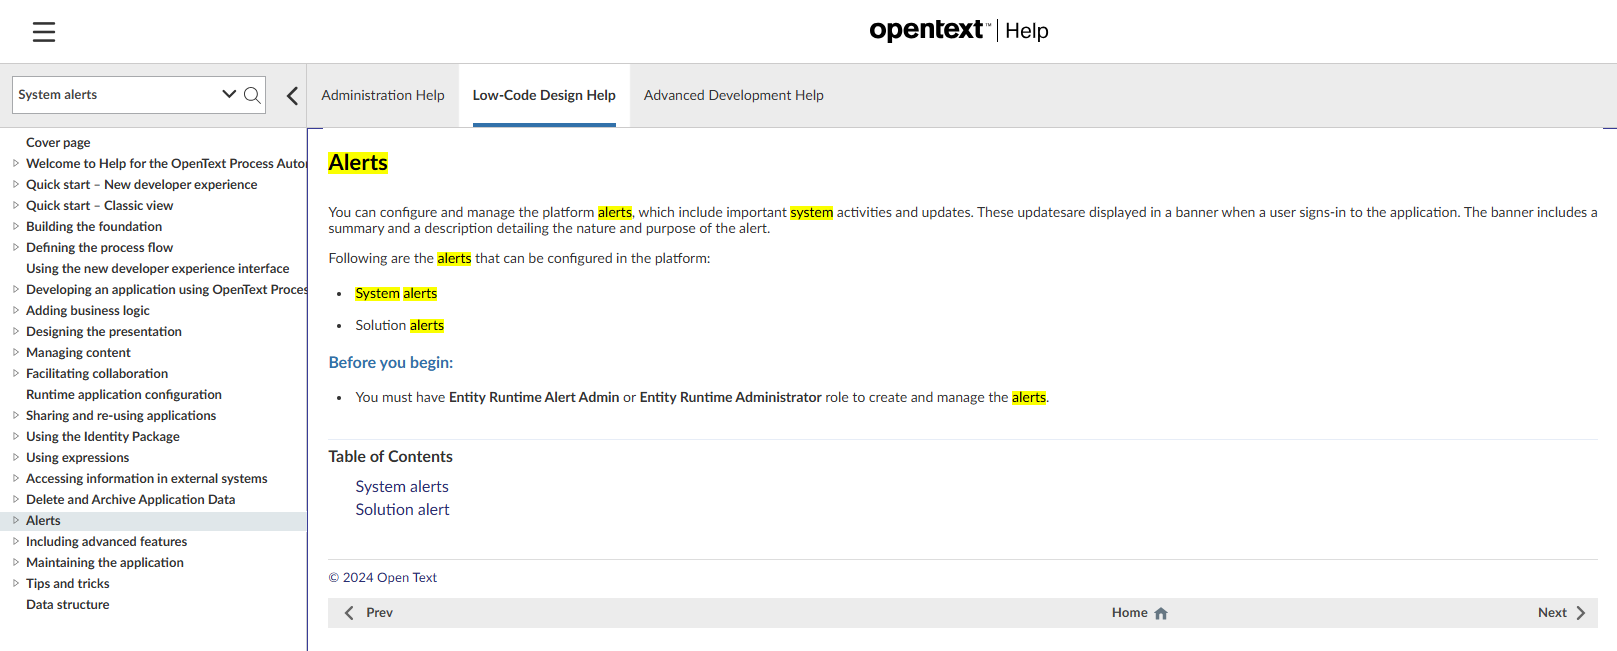Expand Building the foundation arrow
Viewport: 1617px width, 651px height.
tap(16, 226)
